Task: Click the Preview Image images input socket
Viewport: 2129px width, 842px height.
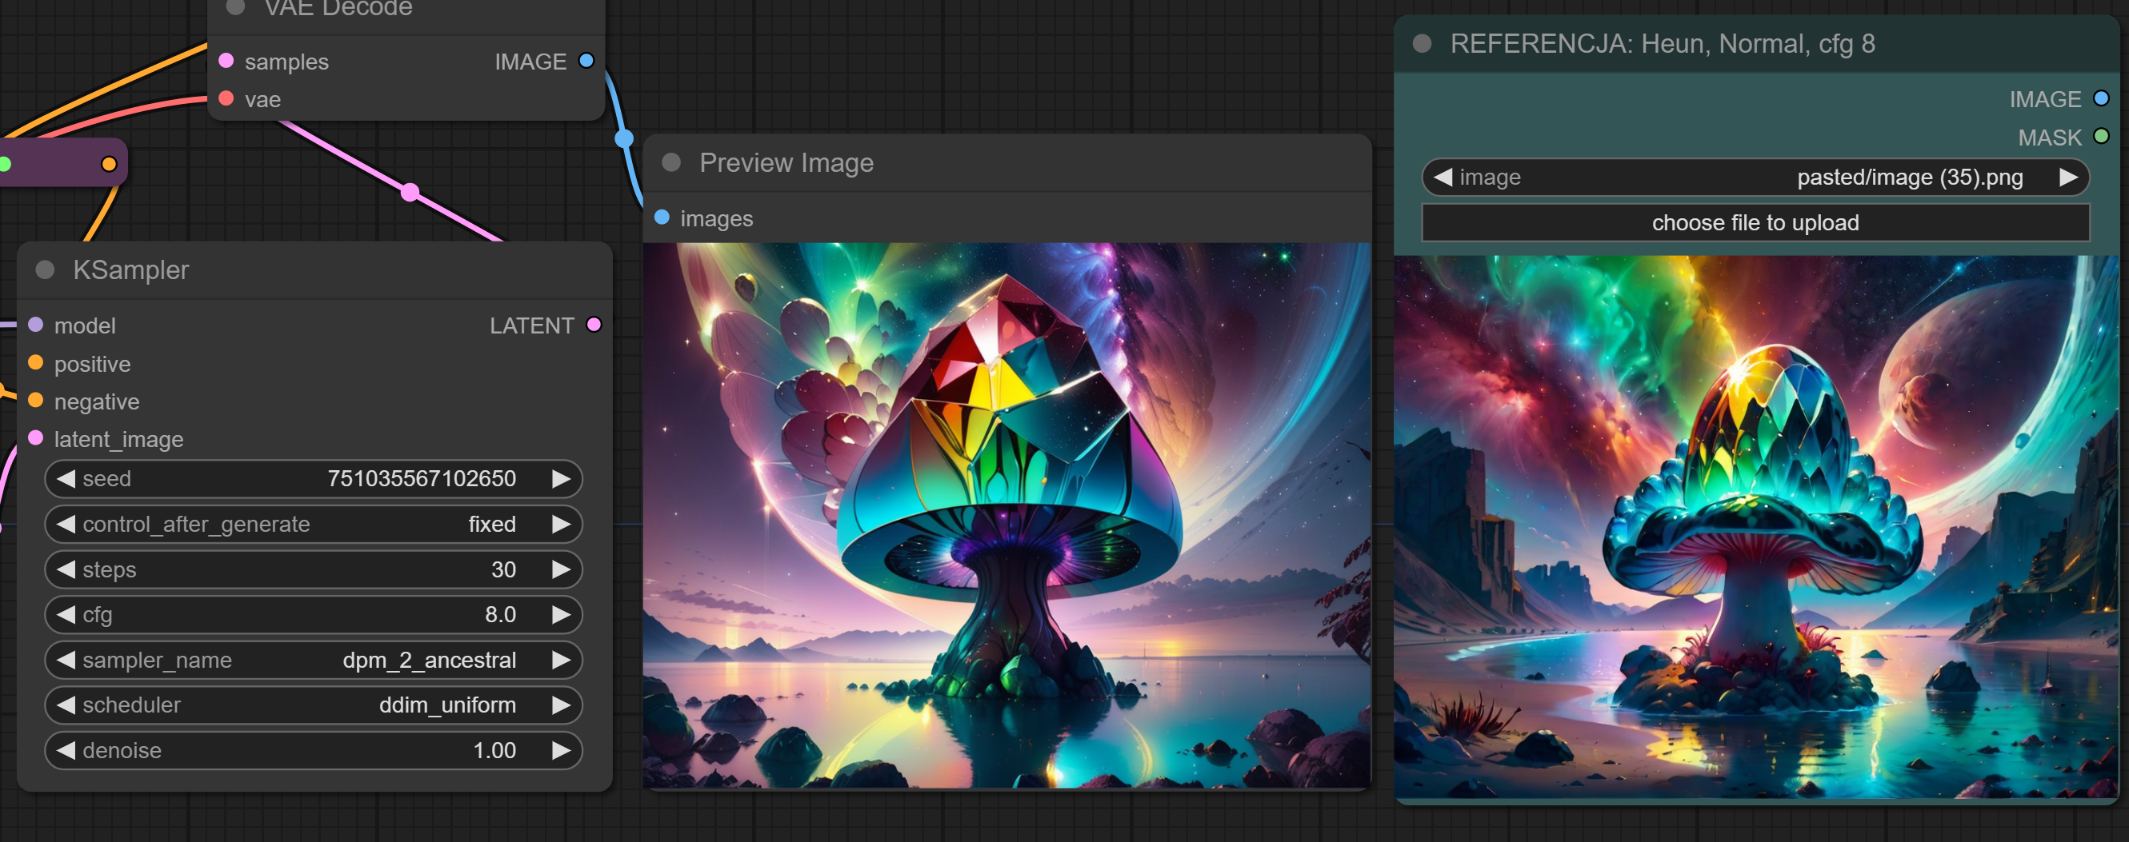Action: click(662, 217)
